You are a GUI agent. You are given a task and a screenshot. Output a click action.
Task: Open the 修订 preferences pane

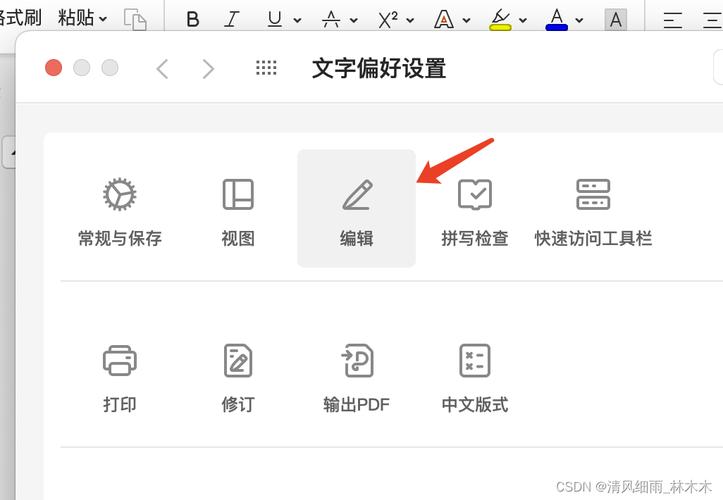click(238, 378)
